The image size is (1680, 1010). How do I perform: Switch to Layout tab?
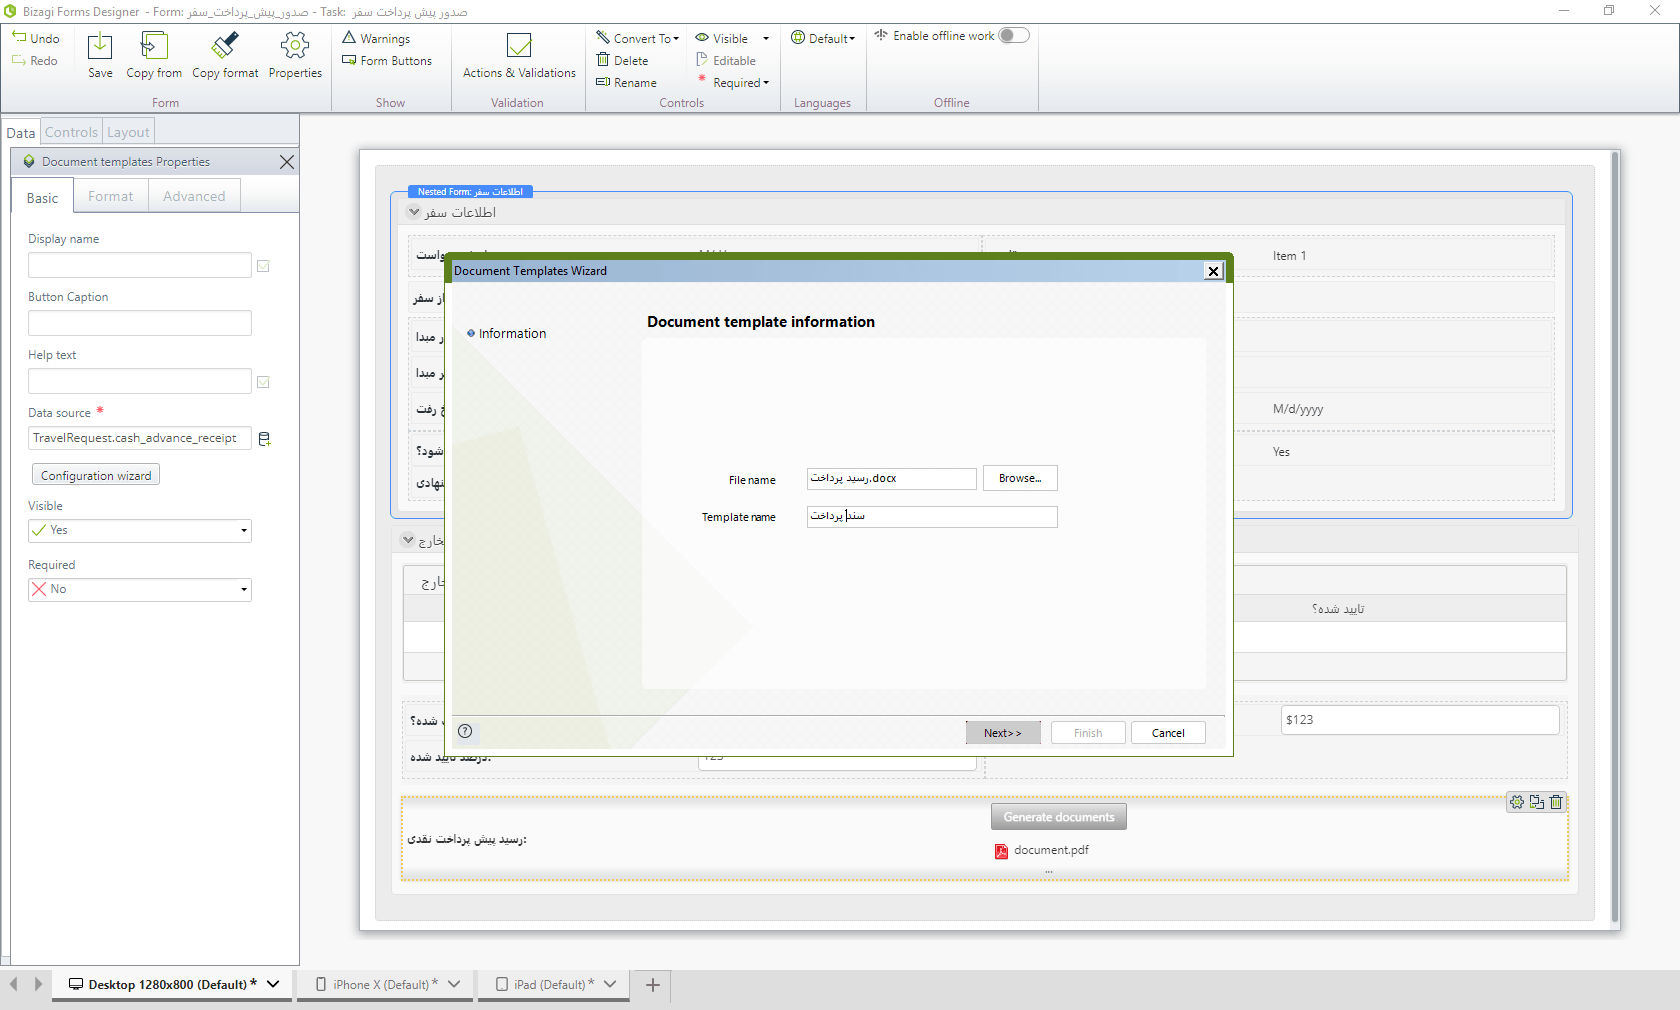(x=128, y=132)
